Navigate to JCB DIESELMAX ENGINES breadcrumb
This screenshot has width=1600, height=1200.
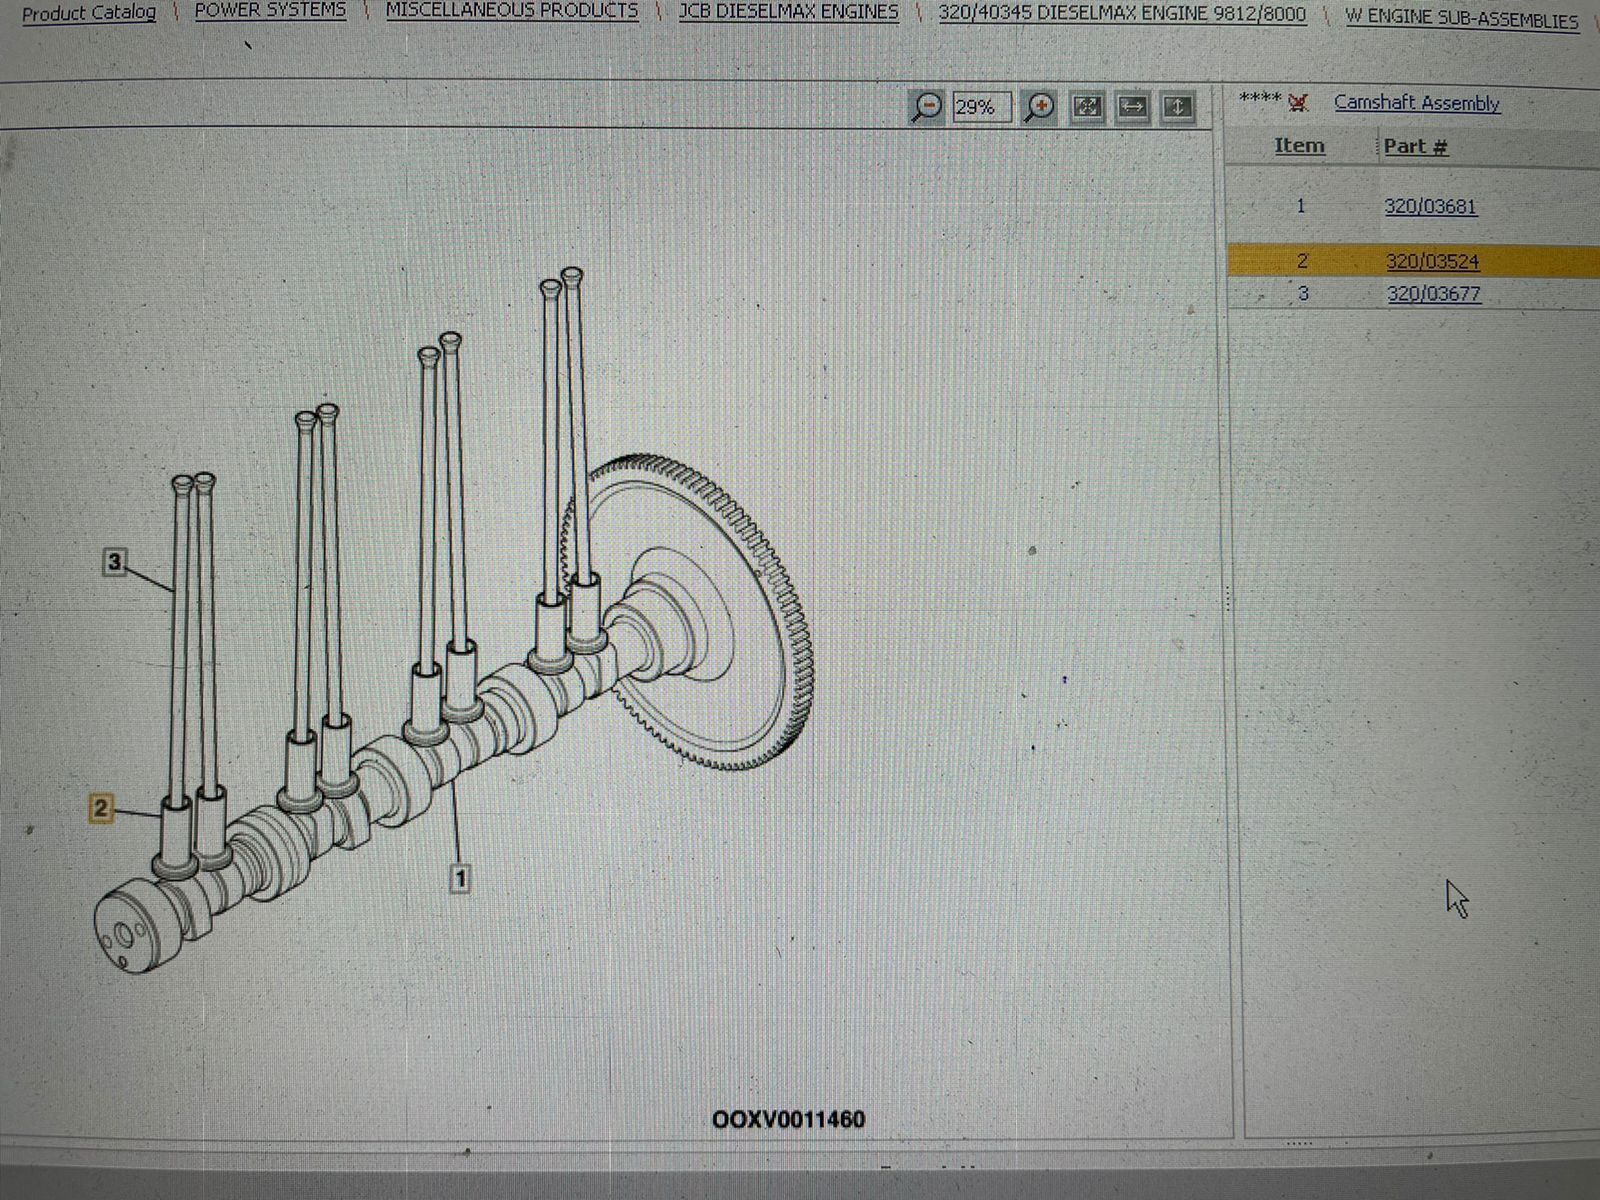coord(788,12)
